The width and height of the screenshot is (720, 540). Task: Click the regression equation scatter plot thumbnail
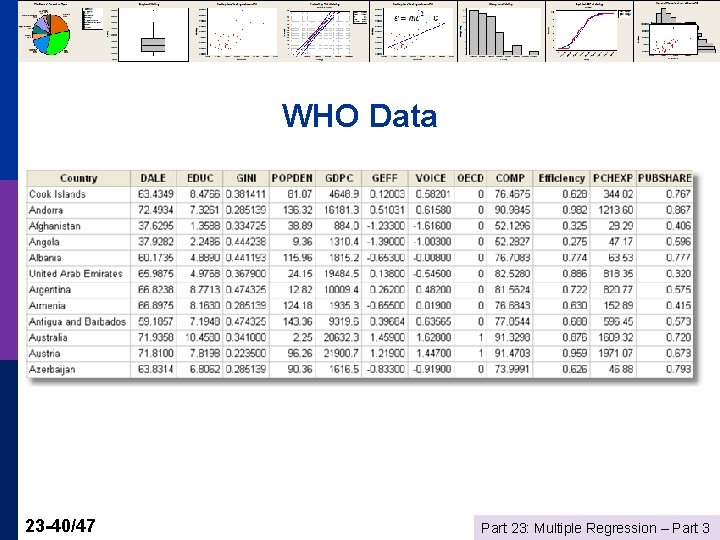pyautogui.click(x=413, y=31)
